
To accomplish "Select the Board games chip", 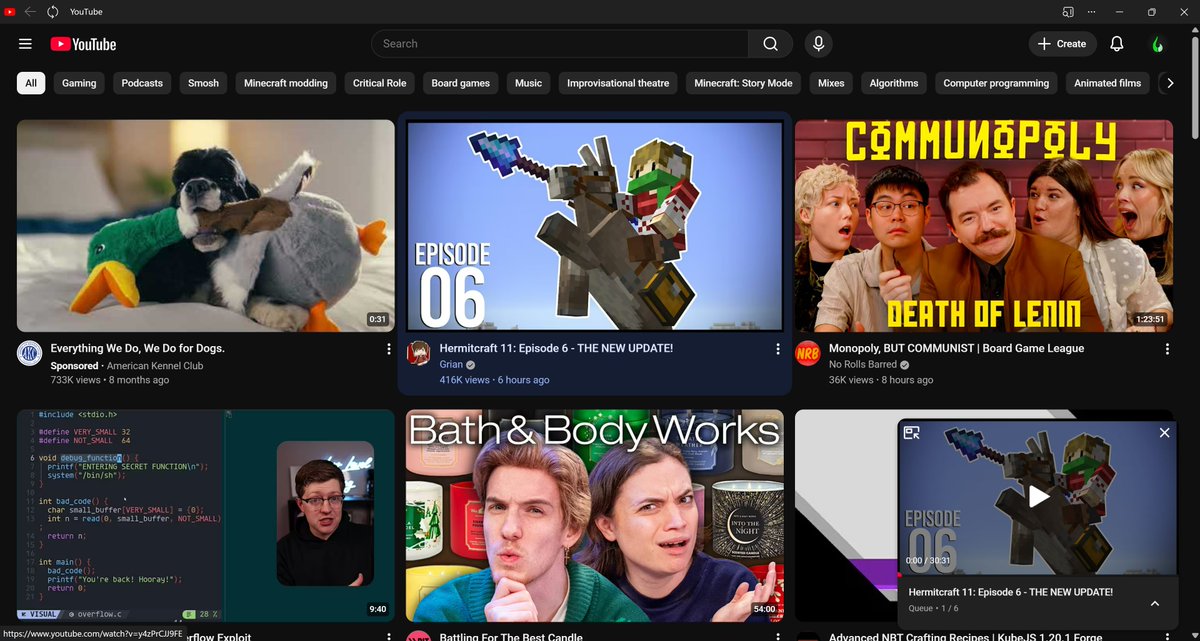I will point(461,83).
